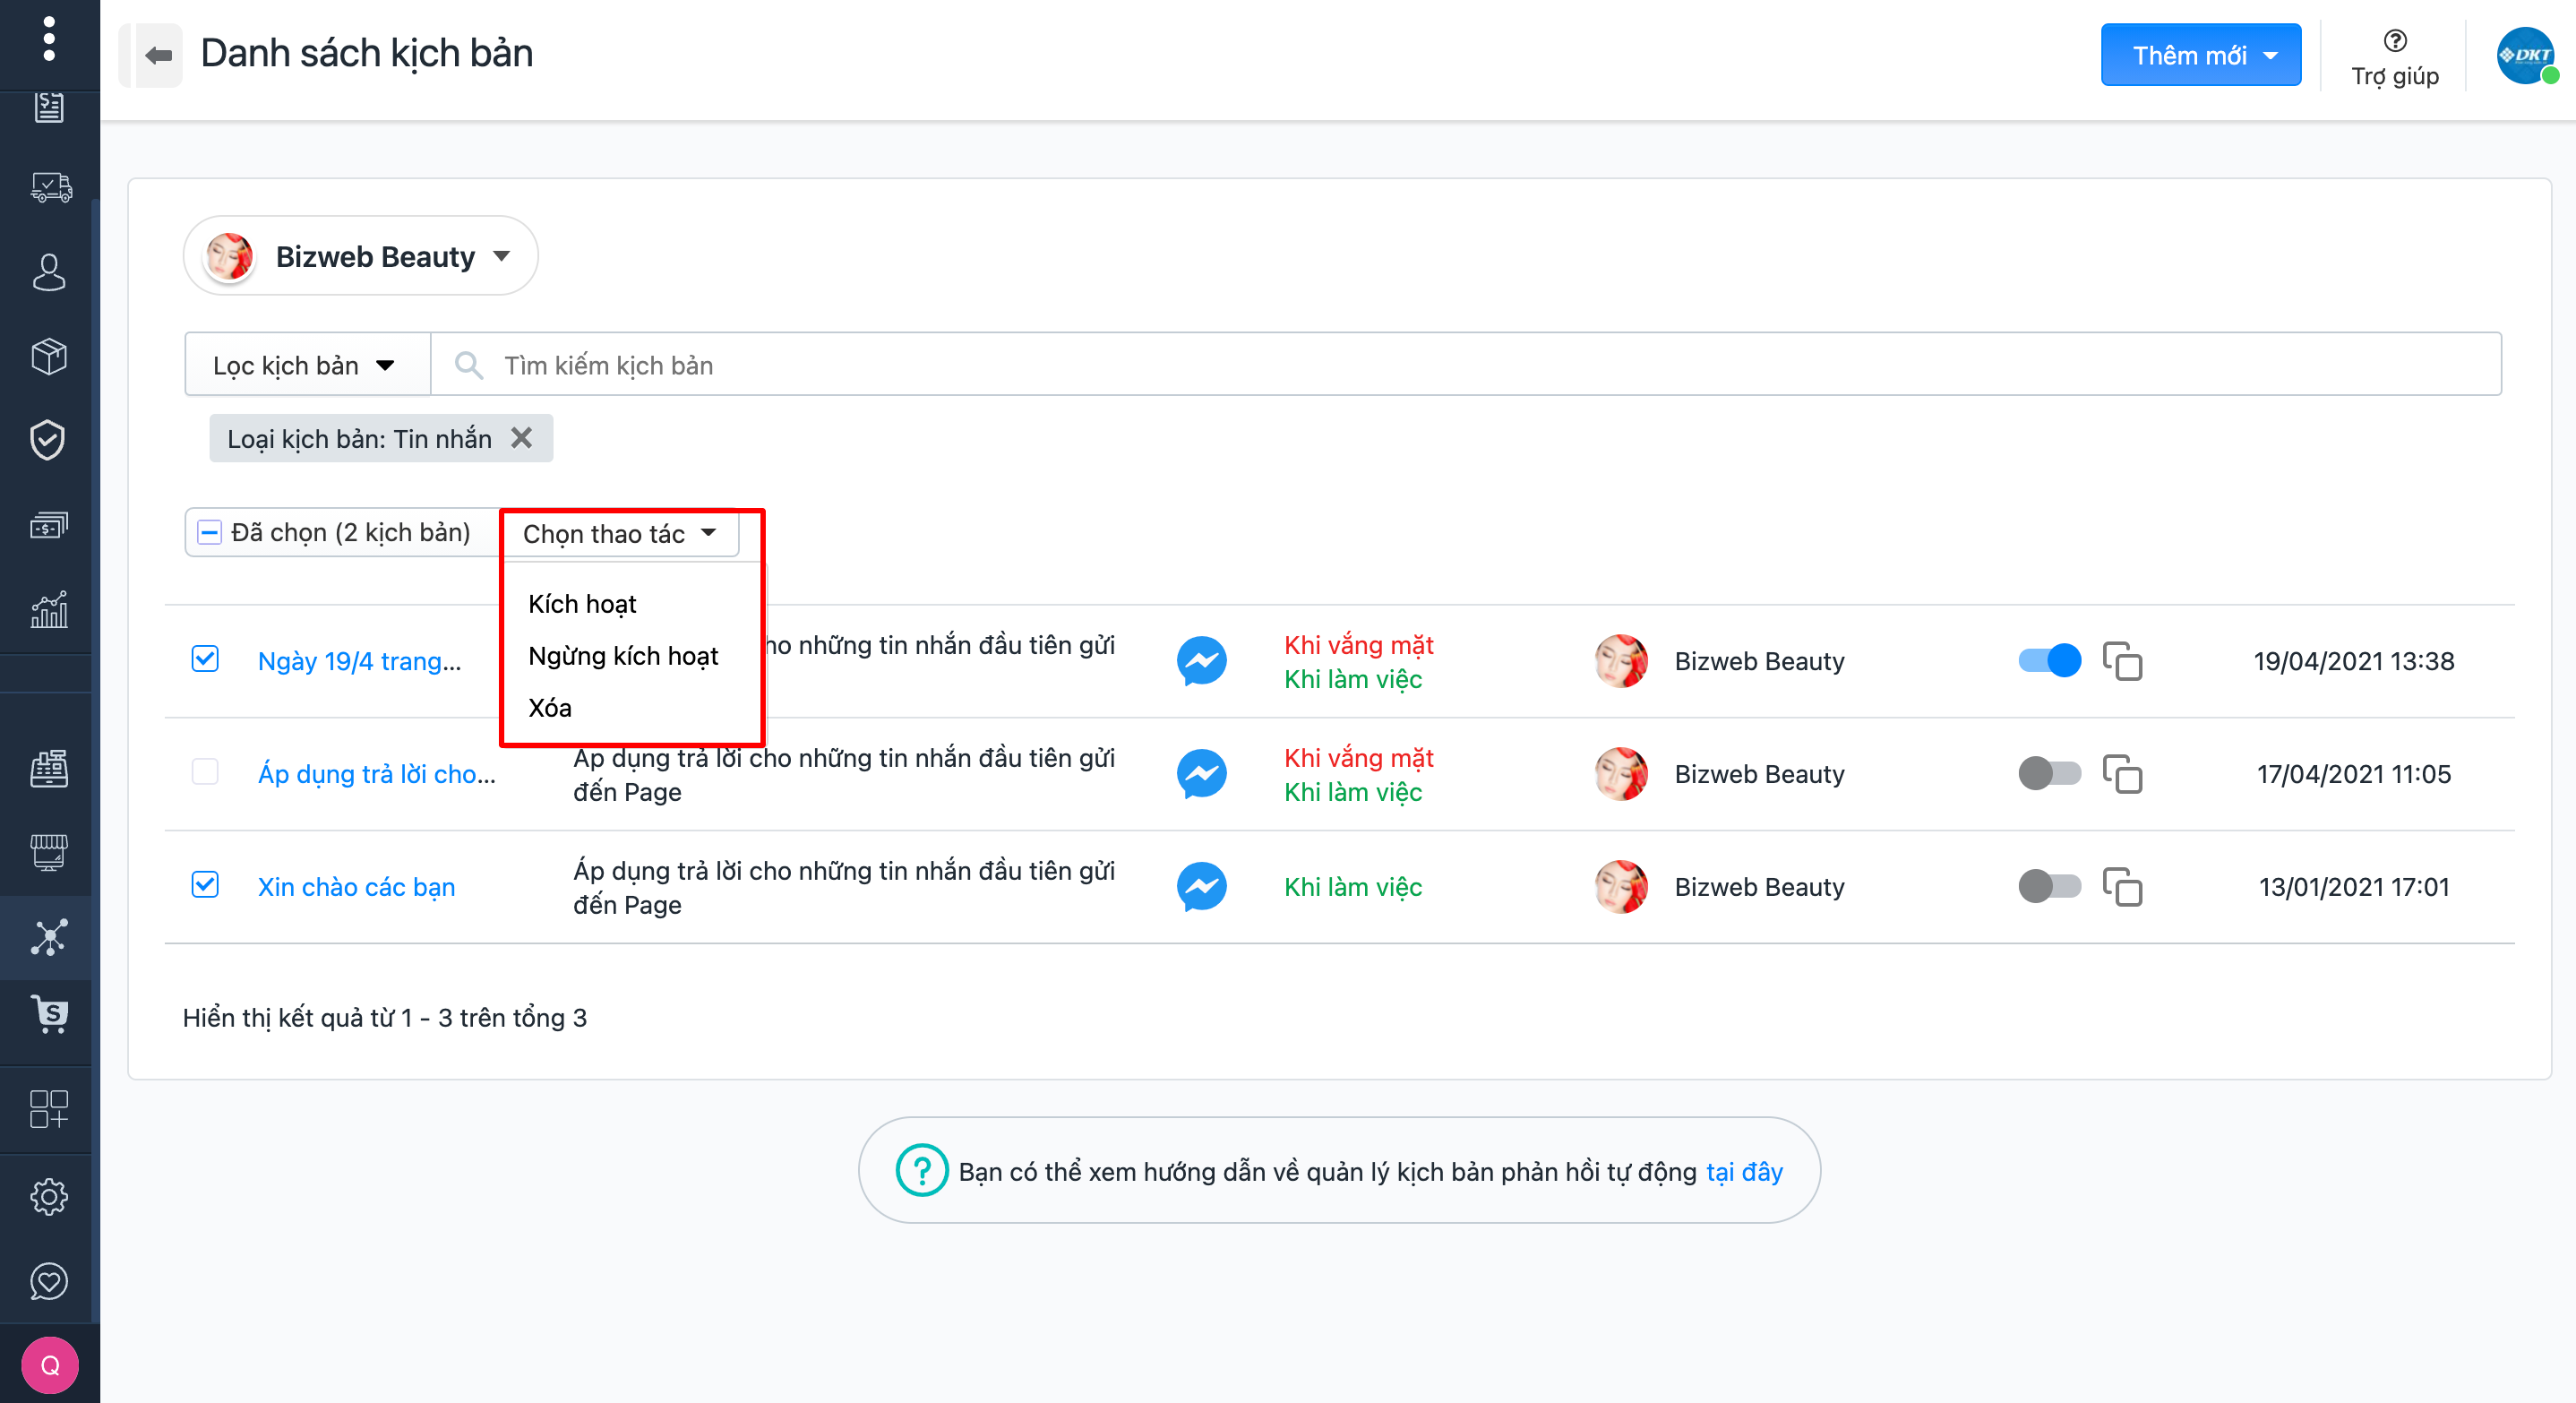Check the Áp dụng trả lời cho row checkbox
This screenshot has height=1403, width=2576.
pyautogui.click(x=205, y=772)
